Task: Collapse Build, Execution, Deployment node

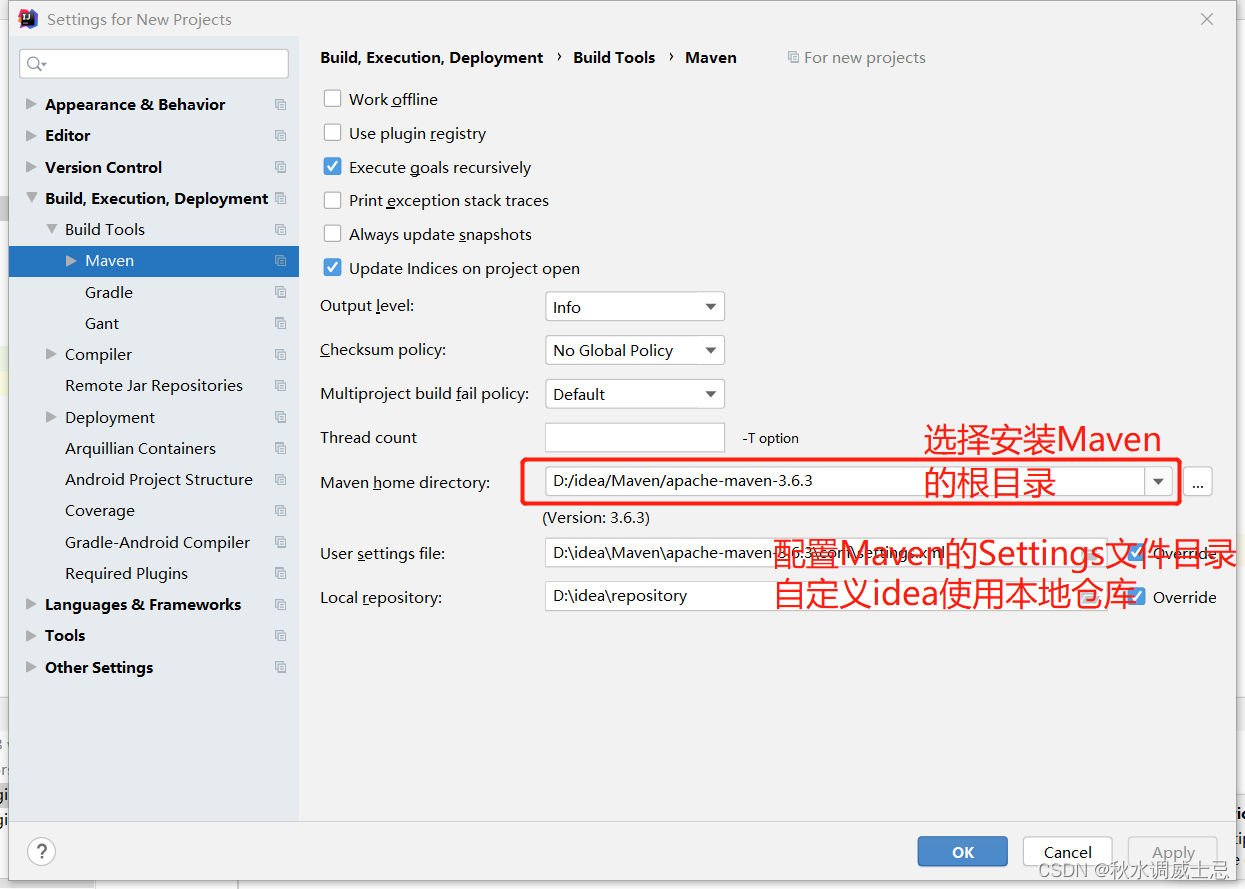Action: (x=31, y=198)
